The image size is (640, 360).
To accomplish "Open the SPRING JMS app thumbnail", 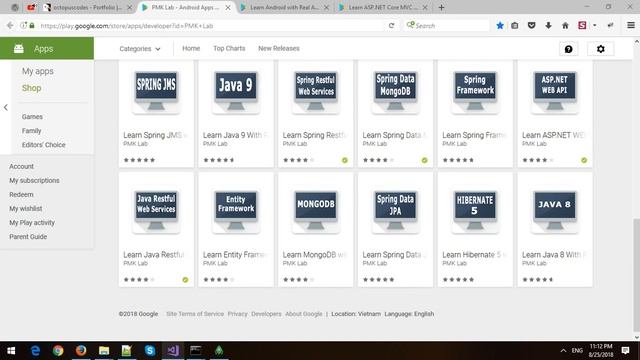I will tap(156, 91).
